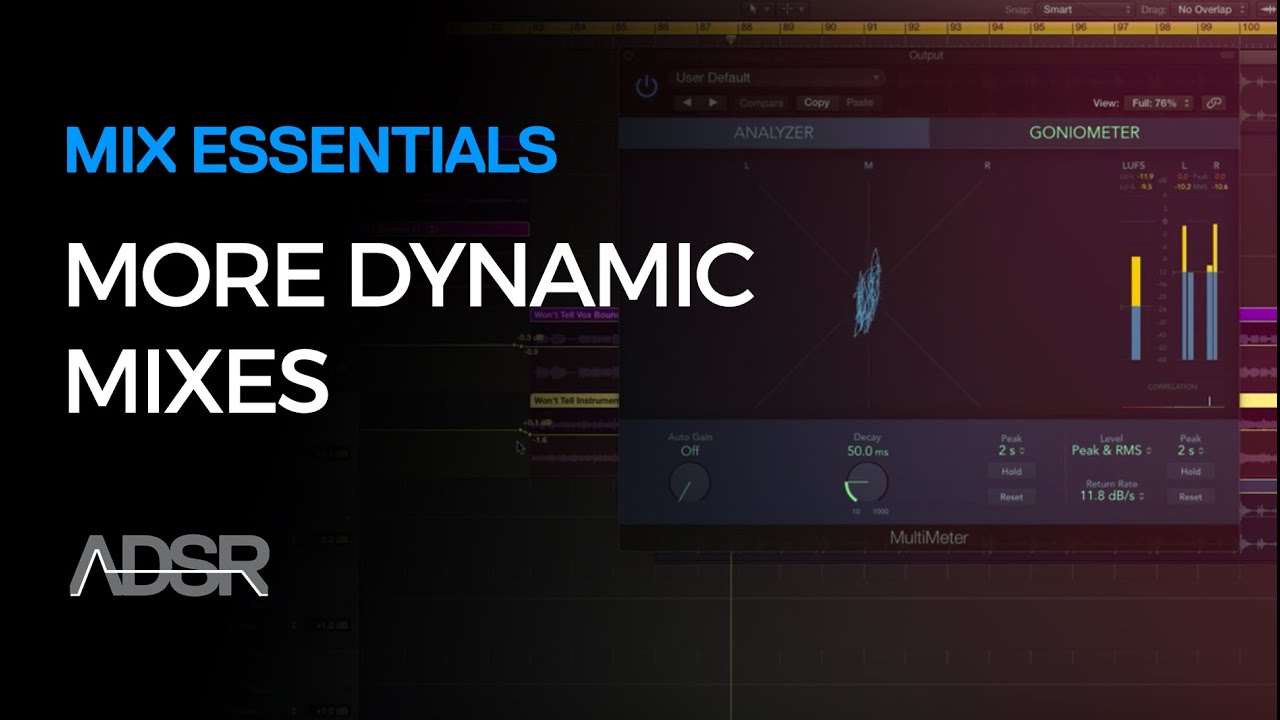
Task: Click the Copy button in MultiMeter
Action: tap(817, 103)
